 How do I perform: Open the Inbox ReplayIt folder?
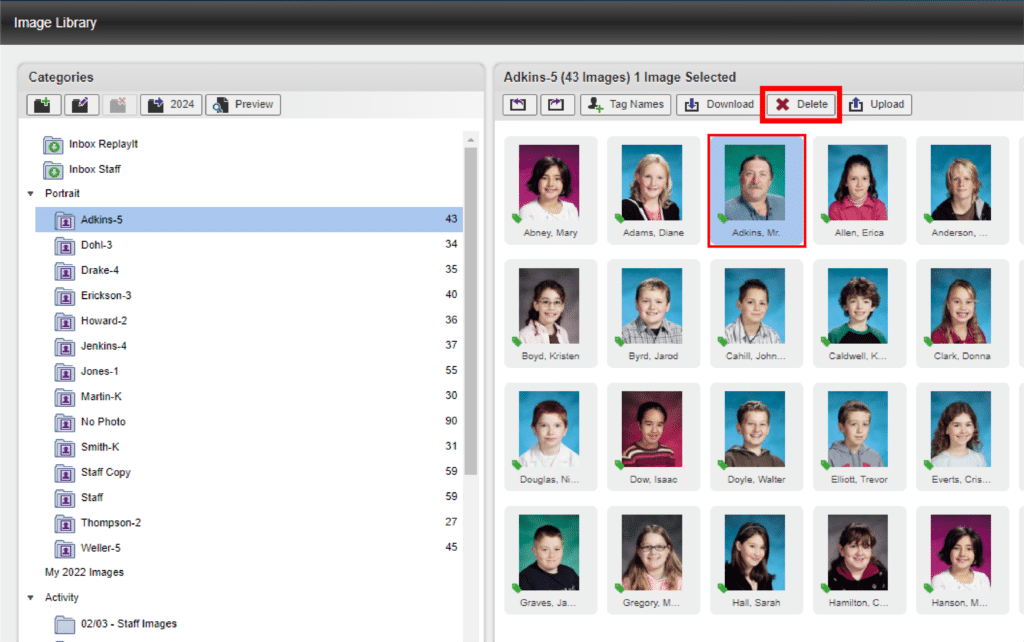[91, 144]
